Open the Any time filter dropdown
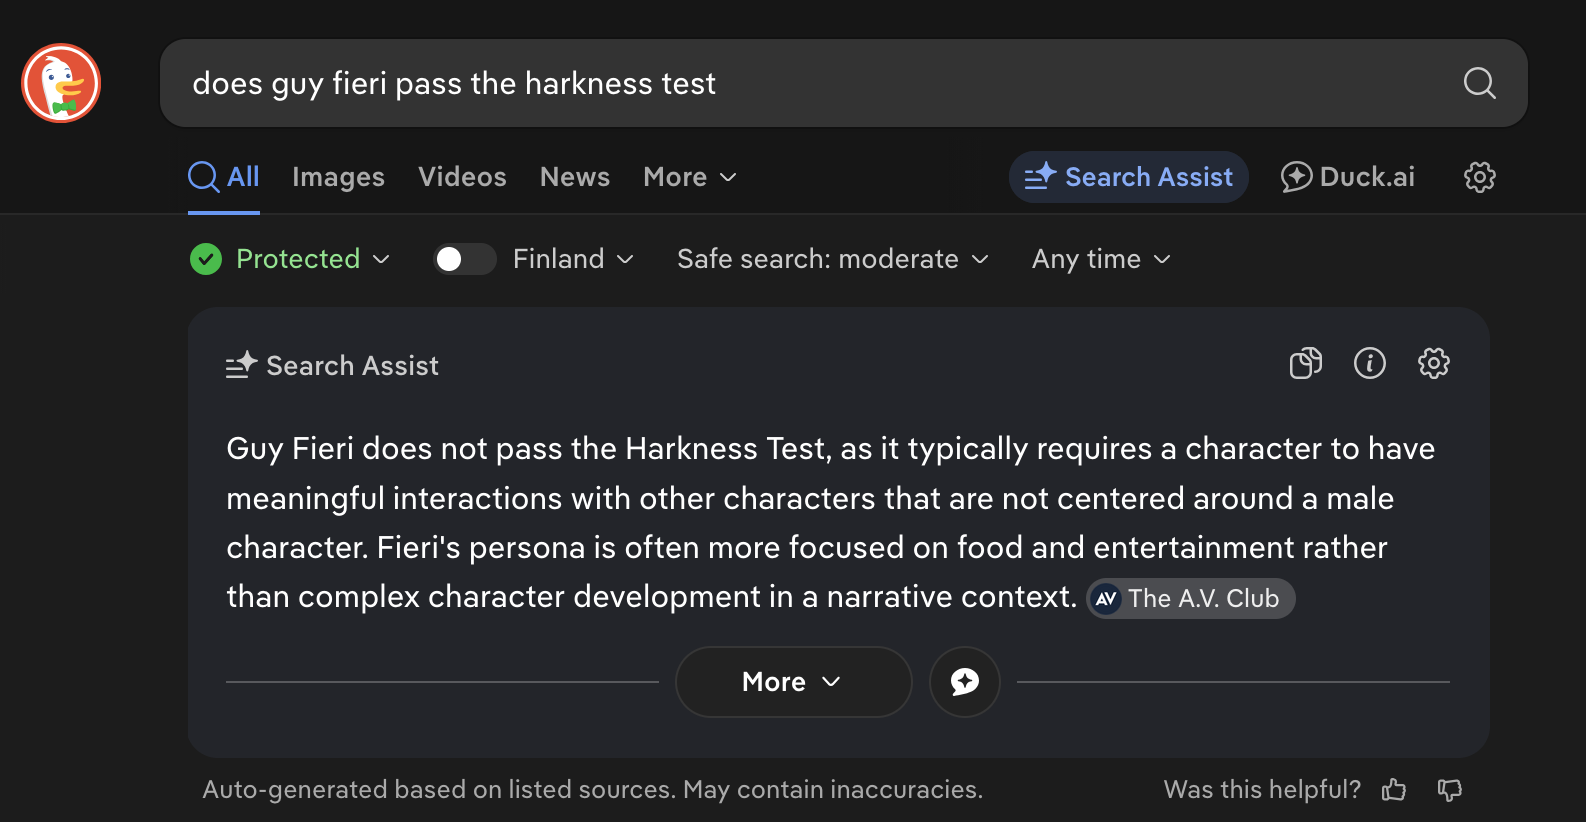 click(x=1100, y=259)
